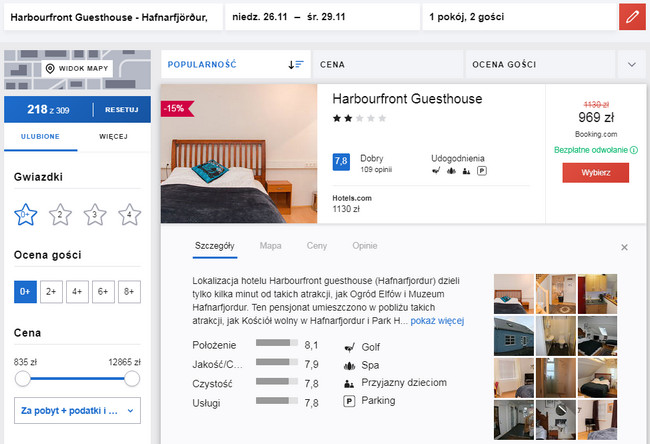Screen dimensions: 650x444
Task: Click the sort order icon next to Popularność
Action: 295,64
